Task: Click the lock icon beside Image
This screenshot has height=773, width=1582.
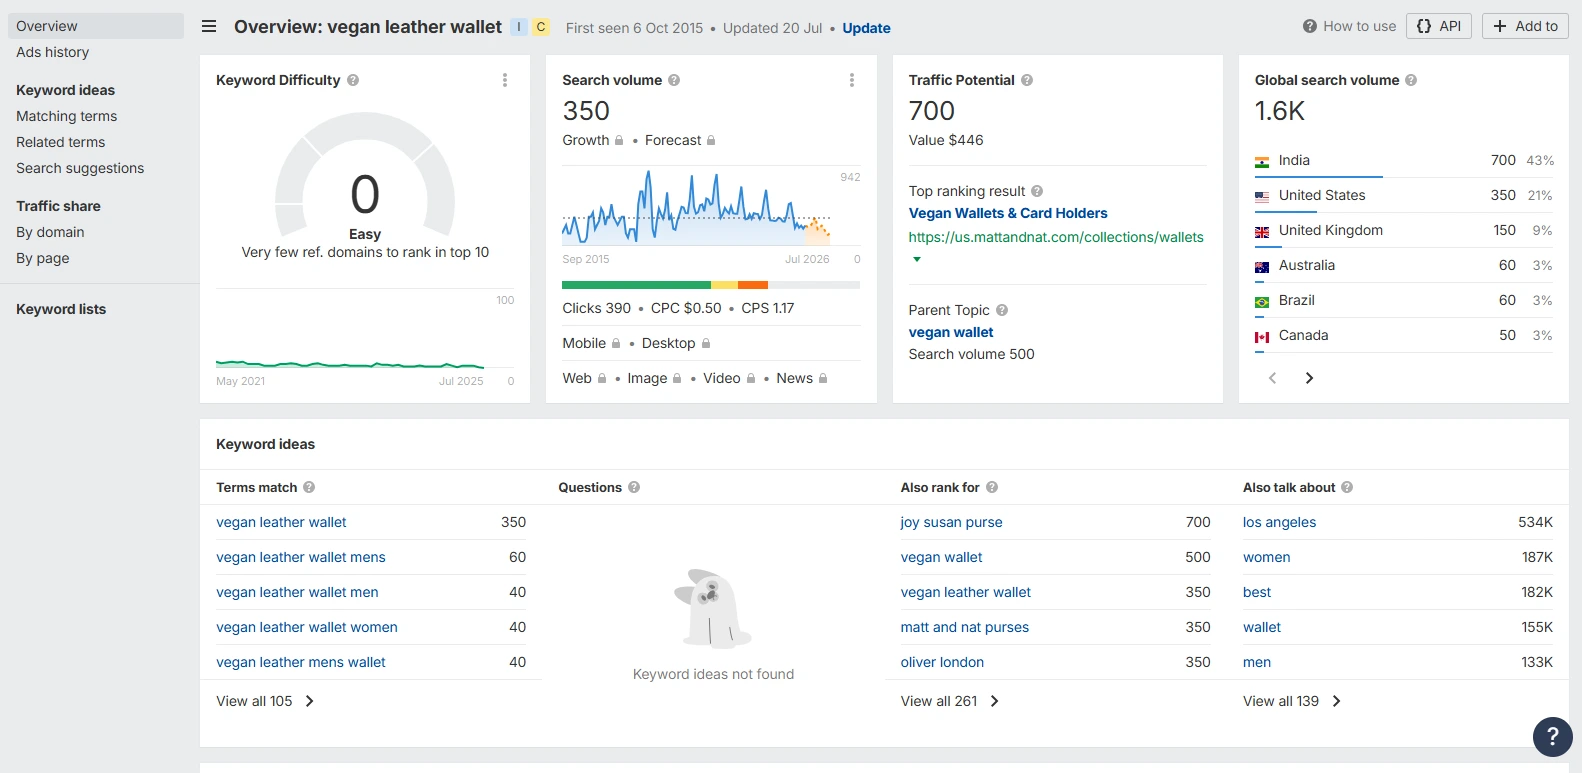Action: [677, 378]
